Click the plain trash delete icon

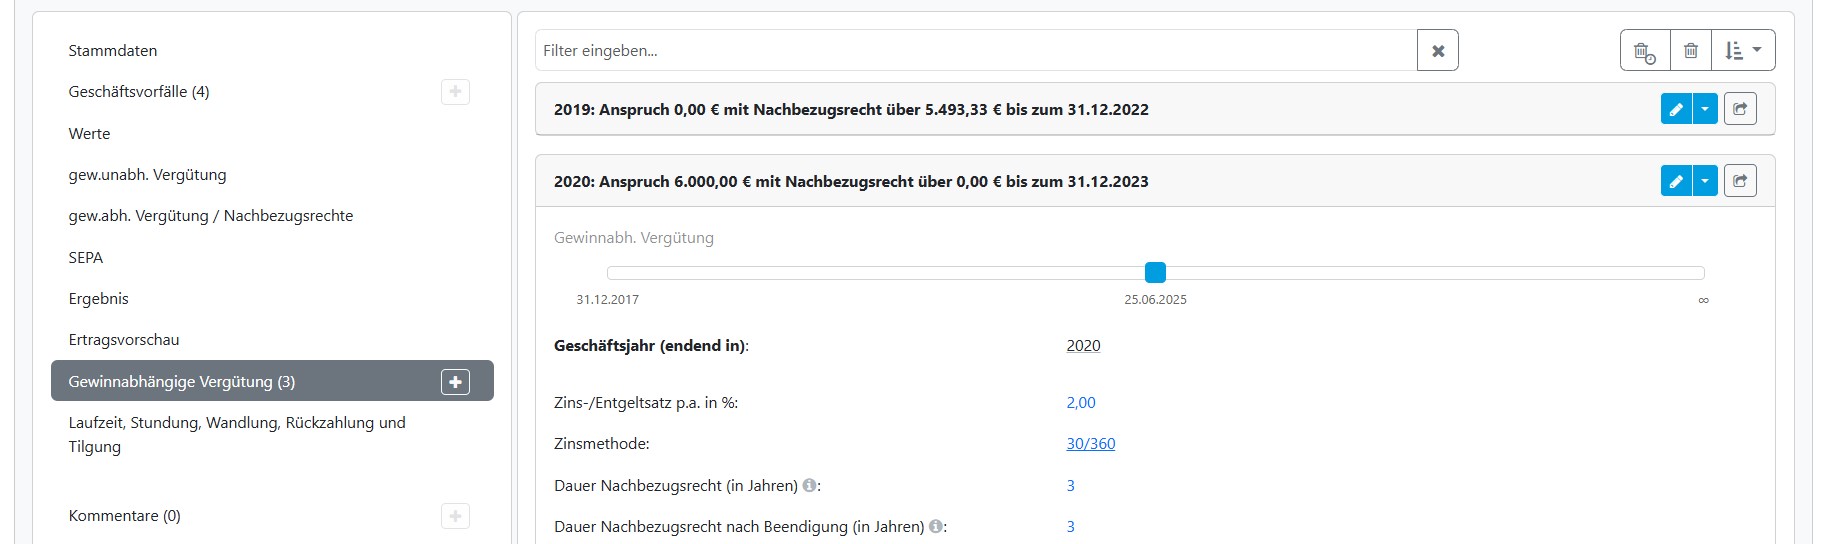[x=1690, y=51]
